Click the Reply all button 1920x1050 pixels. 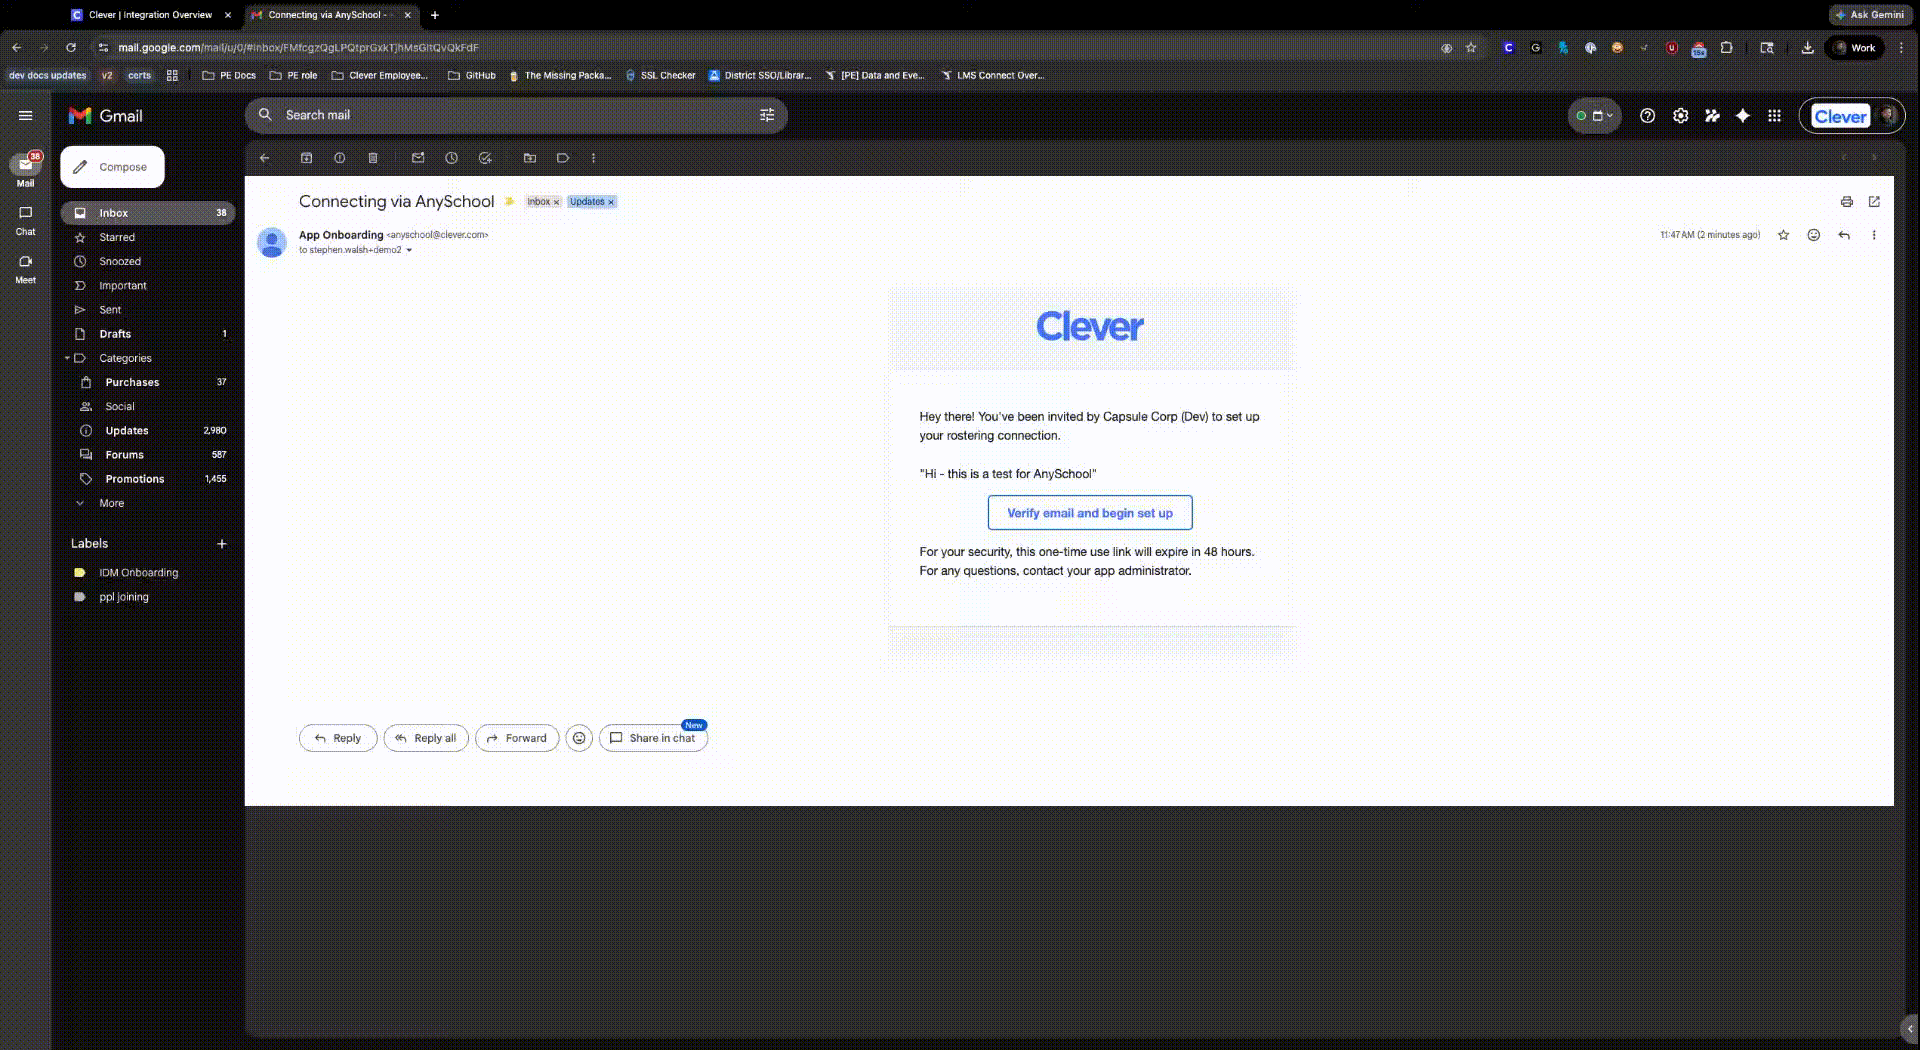[426, 738]
